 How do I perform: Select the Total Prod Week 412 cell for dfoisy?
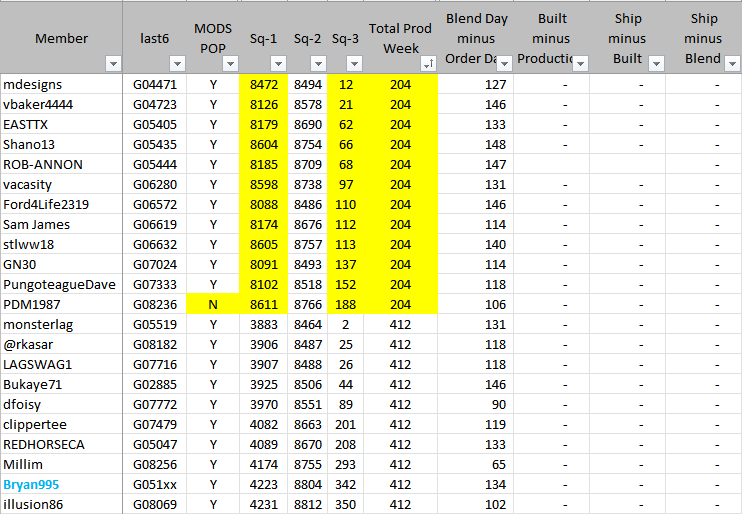click(x=400, y=405)
